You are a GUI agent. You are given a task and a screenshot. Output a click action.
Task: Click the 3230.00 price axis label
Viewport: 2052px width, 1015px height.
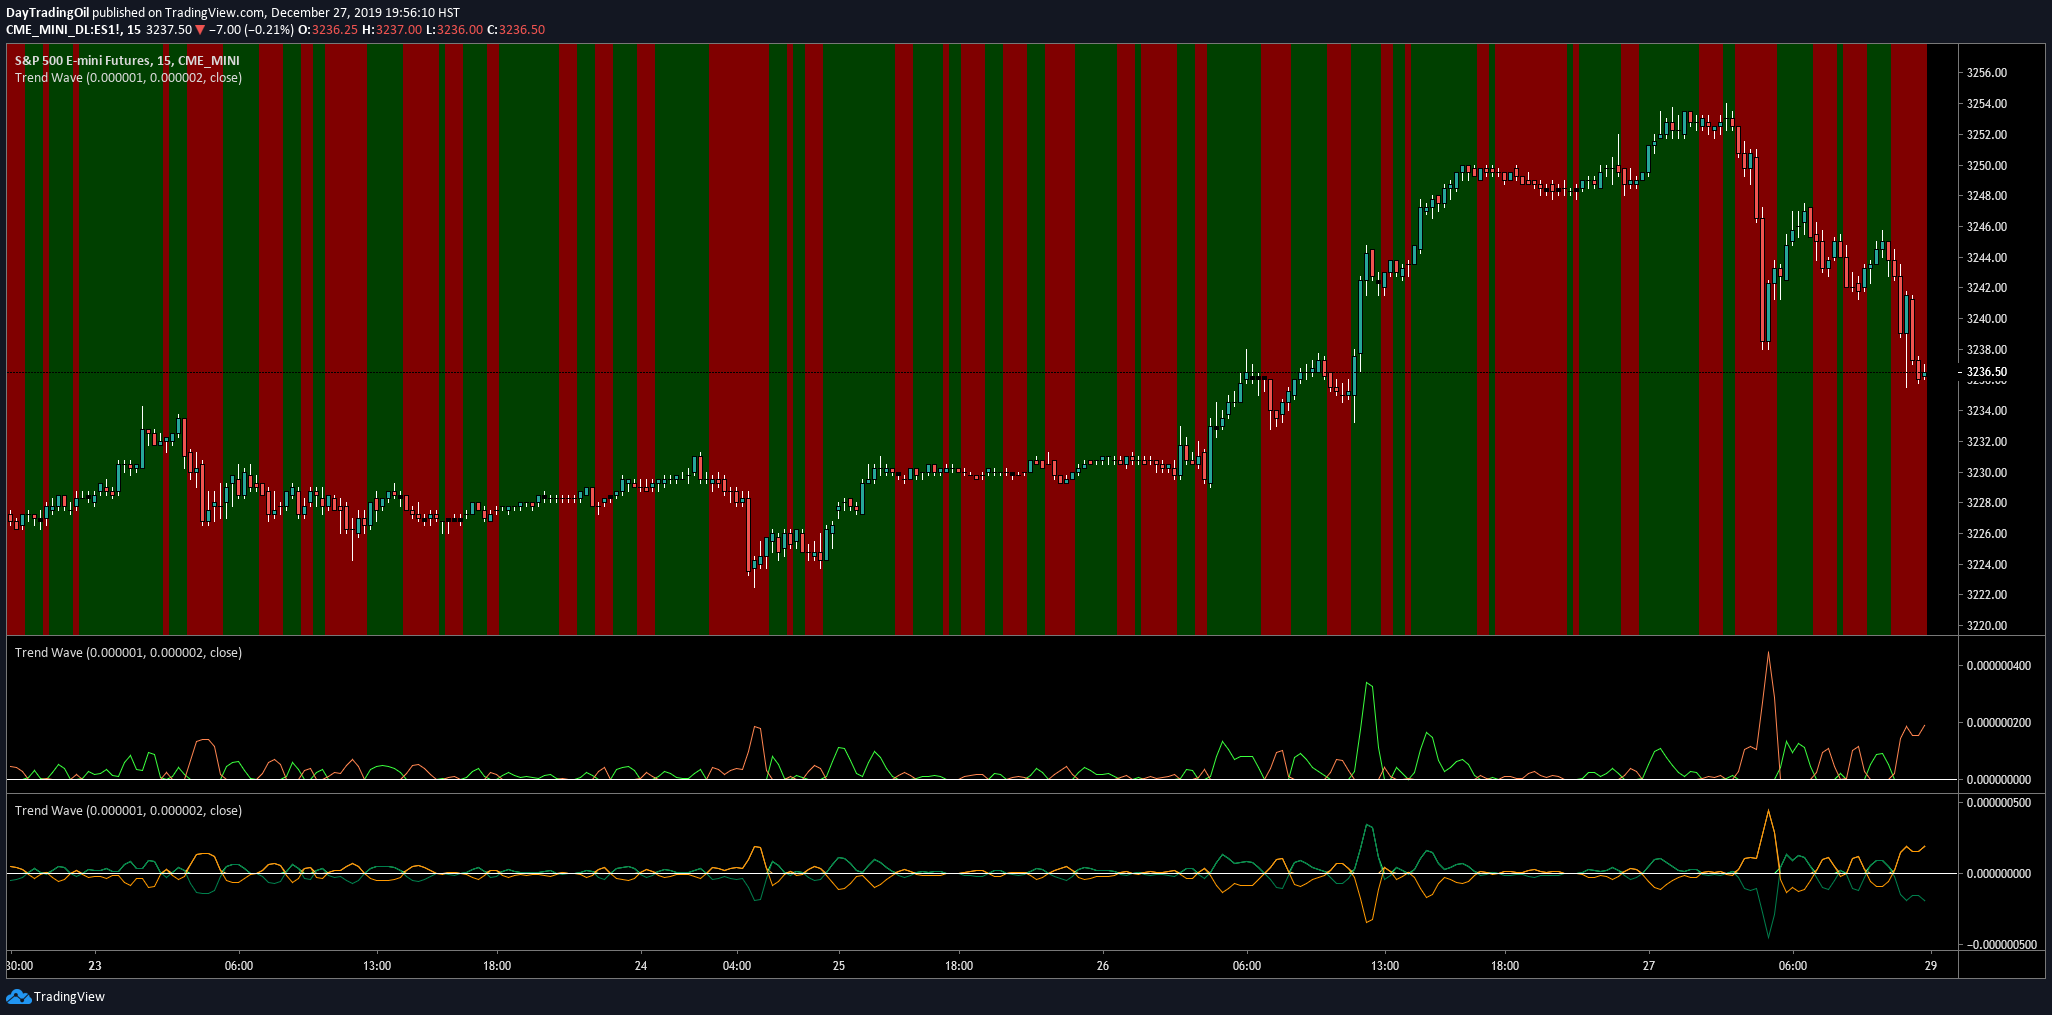[1986, 473]
